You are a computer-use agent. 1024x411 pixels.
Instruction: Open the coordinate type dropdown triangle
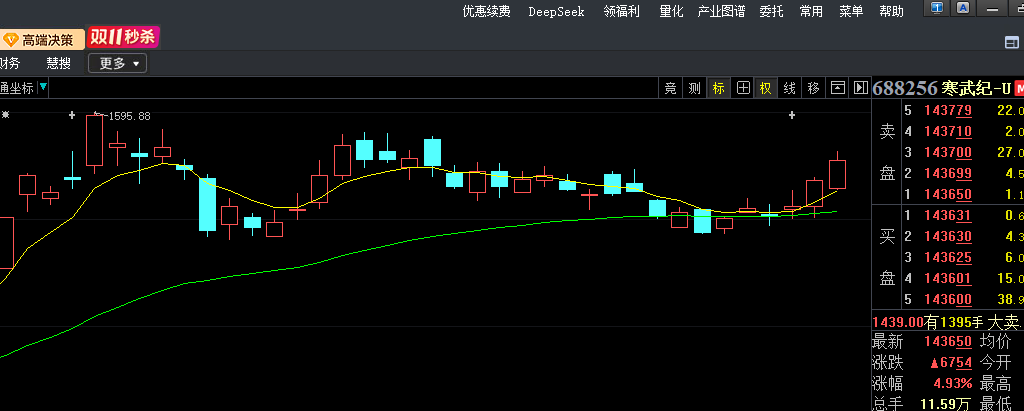pyautogui.click(x=43, y=88)
